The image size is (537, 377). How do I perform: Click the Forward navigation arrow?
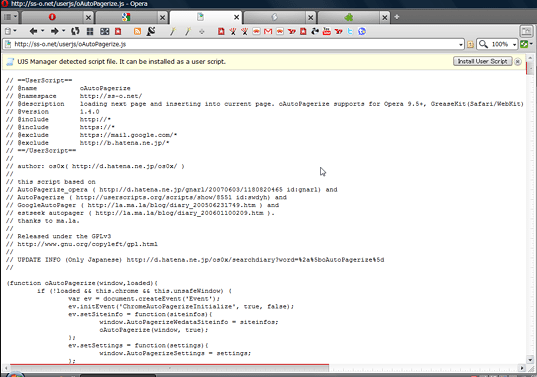coord(54,32)
